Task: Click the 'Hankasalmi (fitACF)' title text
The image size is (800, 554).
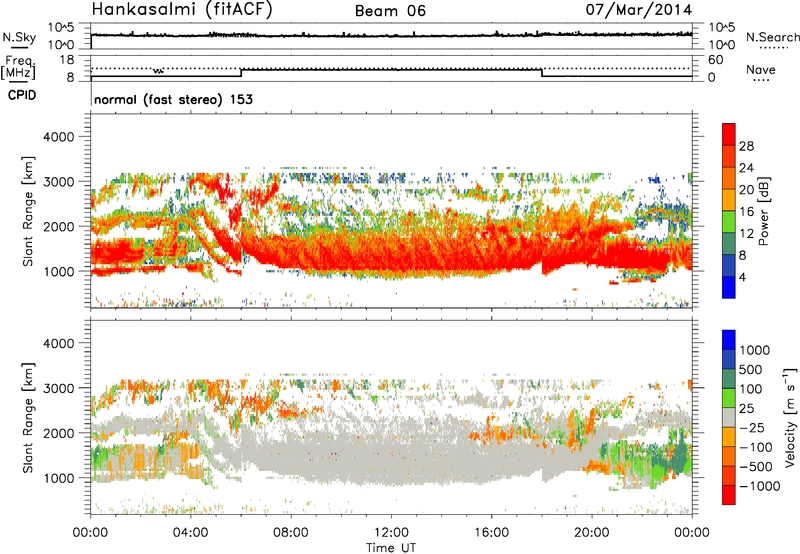Action: [182, 10]
